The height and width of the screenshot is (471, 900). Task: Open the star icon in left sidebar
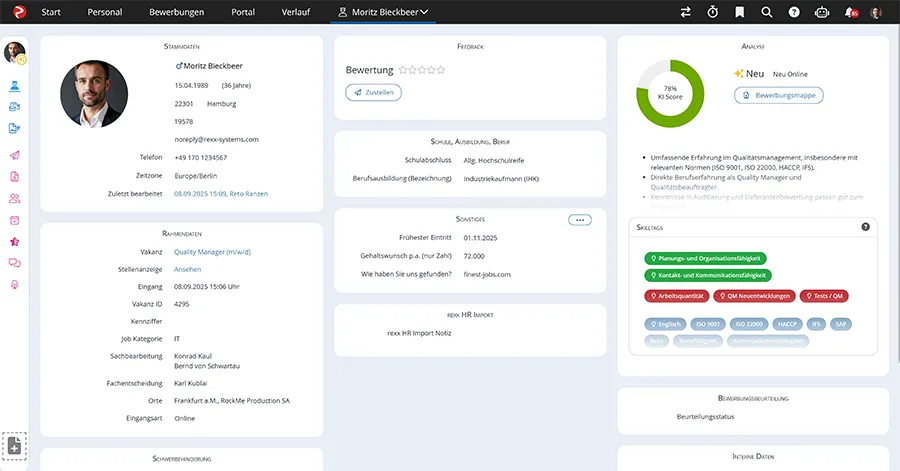pyautogui.click(x=15, y=242)
